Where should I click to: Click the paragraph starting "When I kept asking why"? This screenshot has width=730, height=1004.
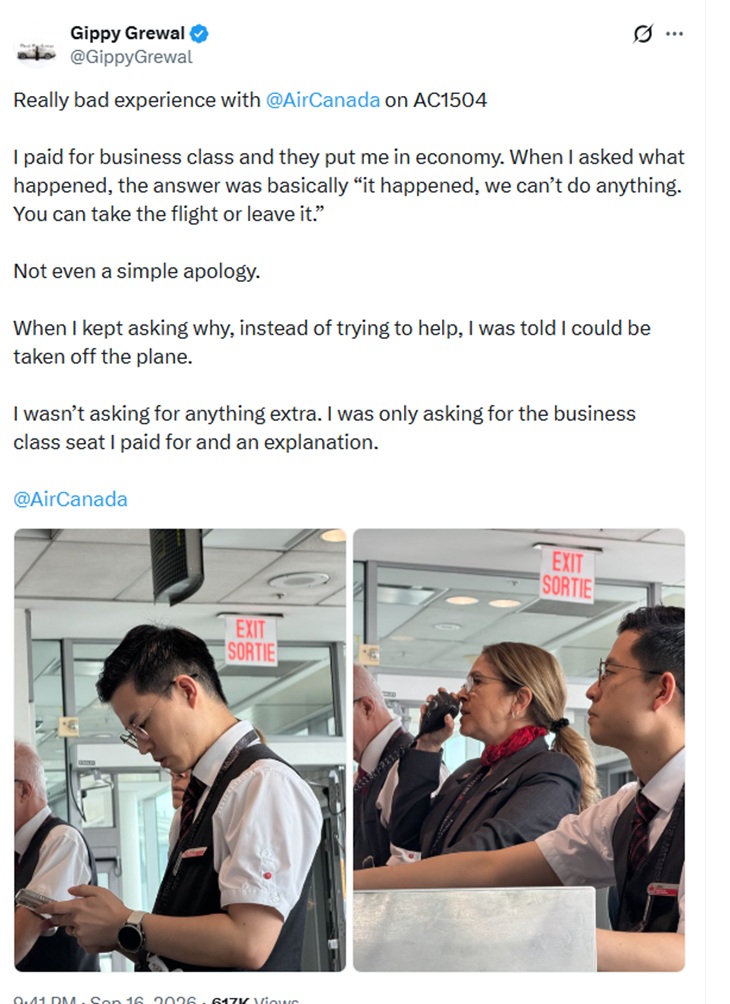(332, 343)
